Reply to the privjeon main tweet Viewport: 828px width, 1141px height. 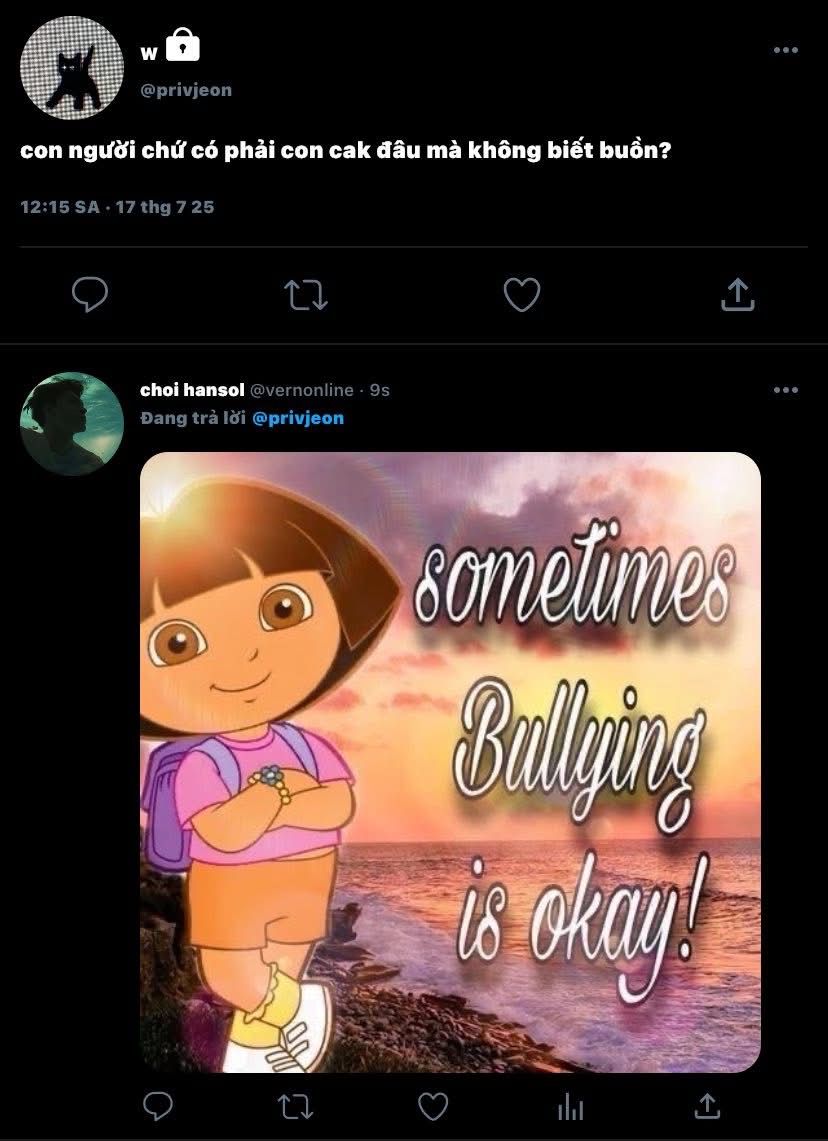point(90,295)
